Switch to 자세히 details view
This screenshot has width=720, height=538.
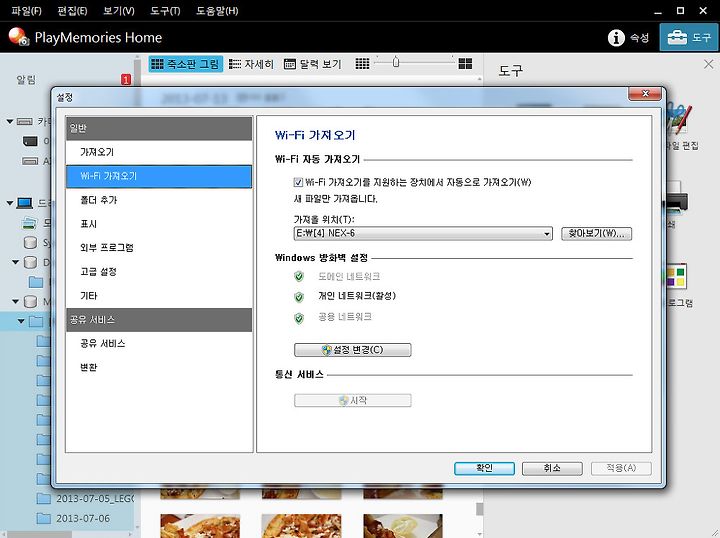click(251, 64)
